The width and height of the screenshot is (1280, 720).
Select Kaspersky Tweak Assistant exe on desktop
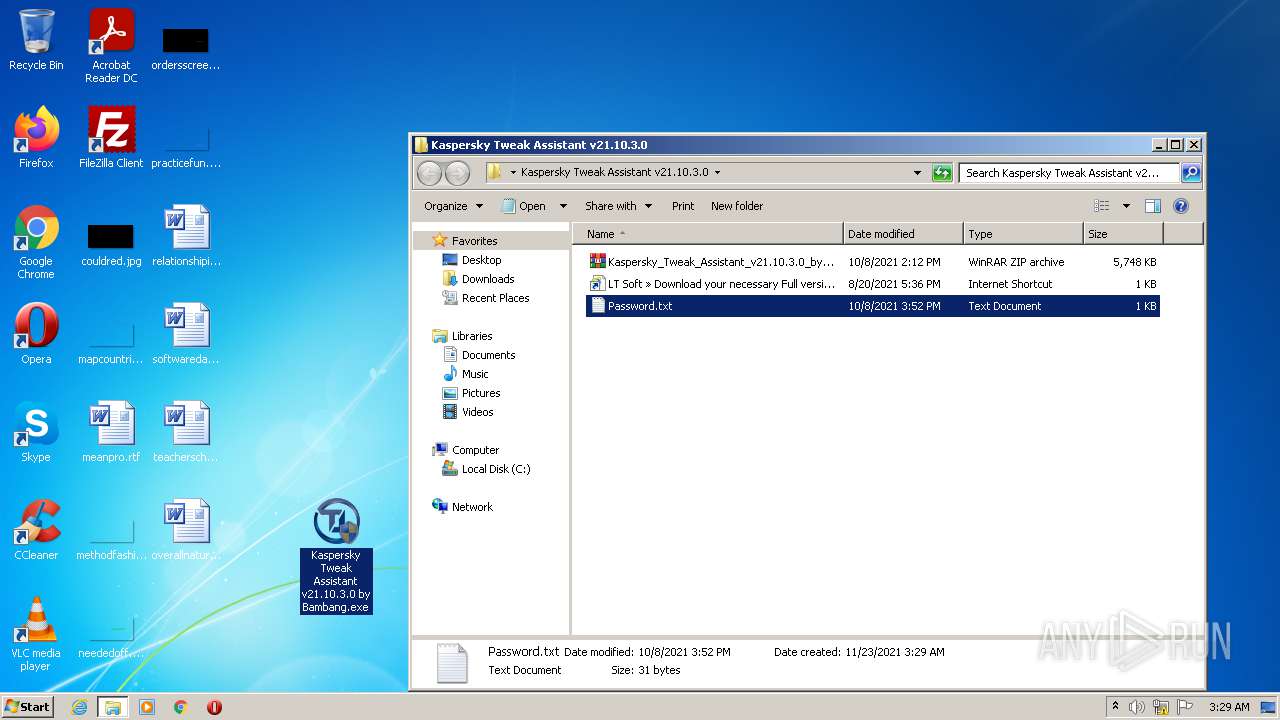336,556
